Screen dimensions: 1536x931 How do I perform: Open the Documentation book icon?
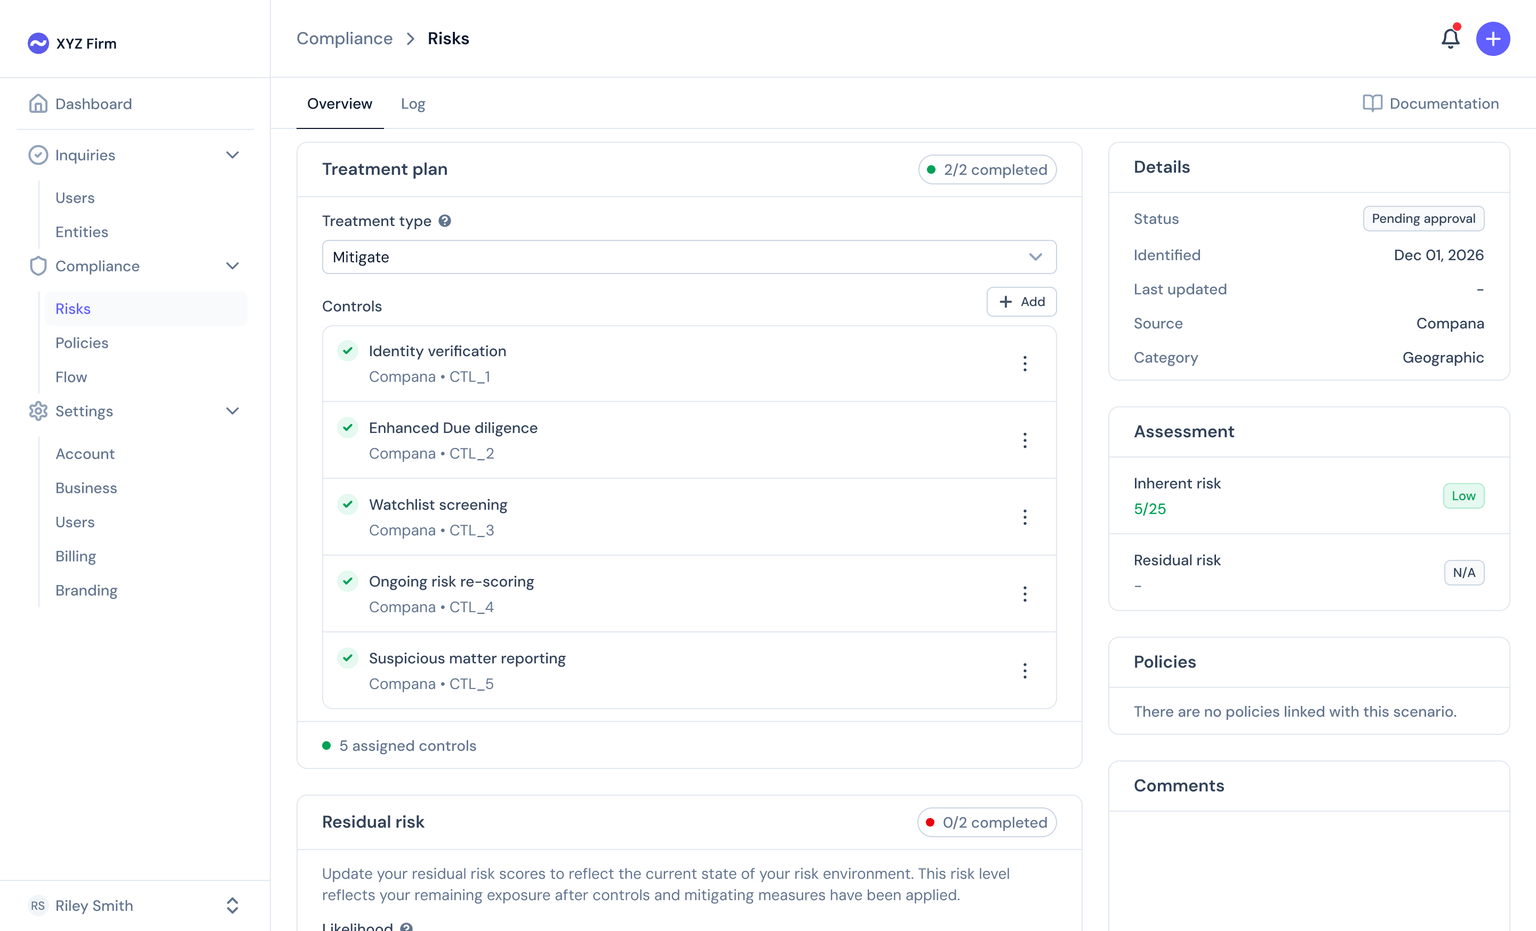(1372, 103)
